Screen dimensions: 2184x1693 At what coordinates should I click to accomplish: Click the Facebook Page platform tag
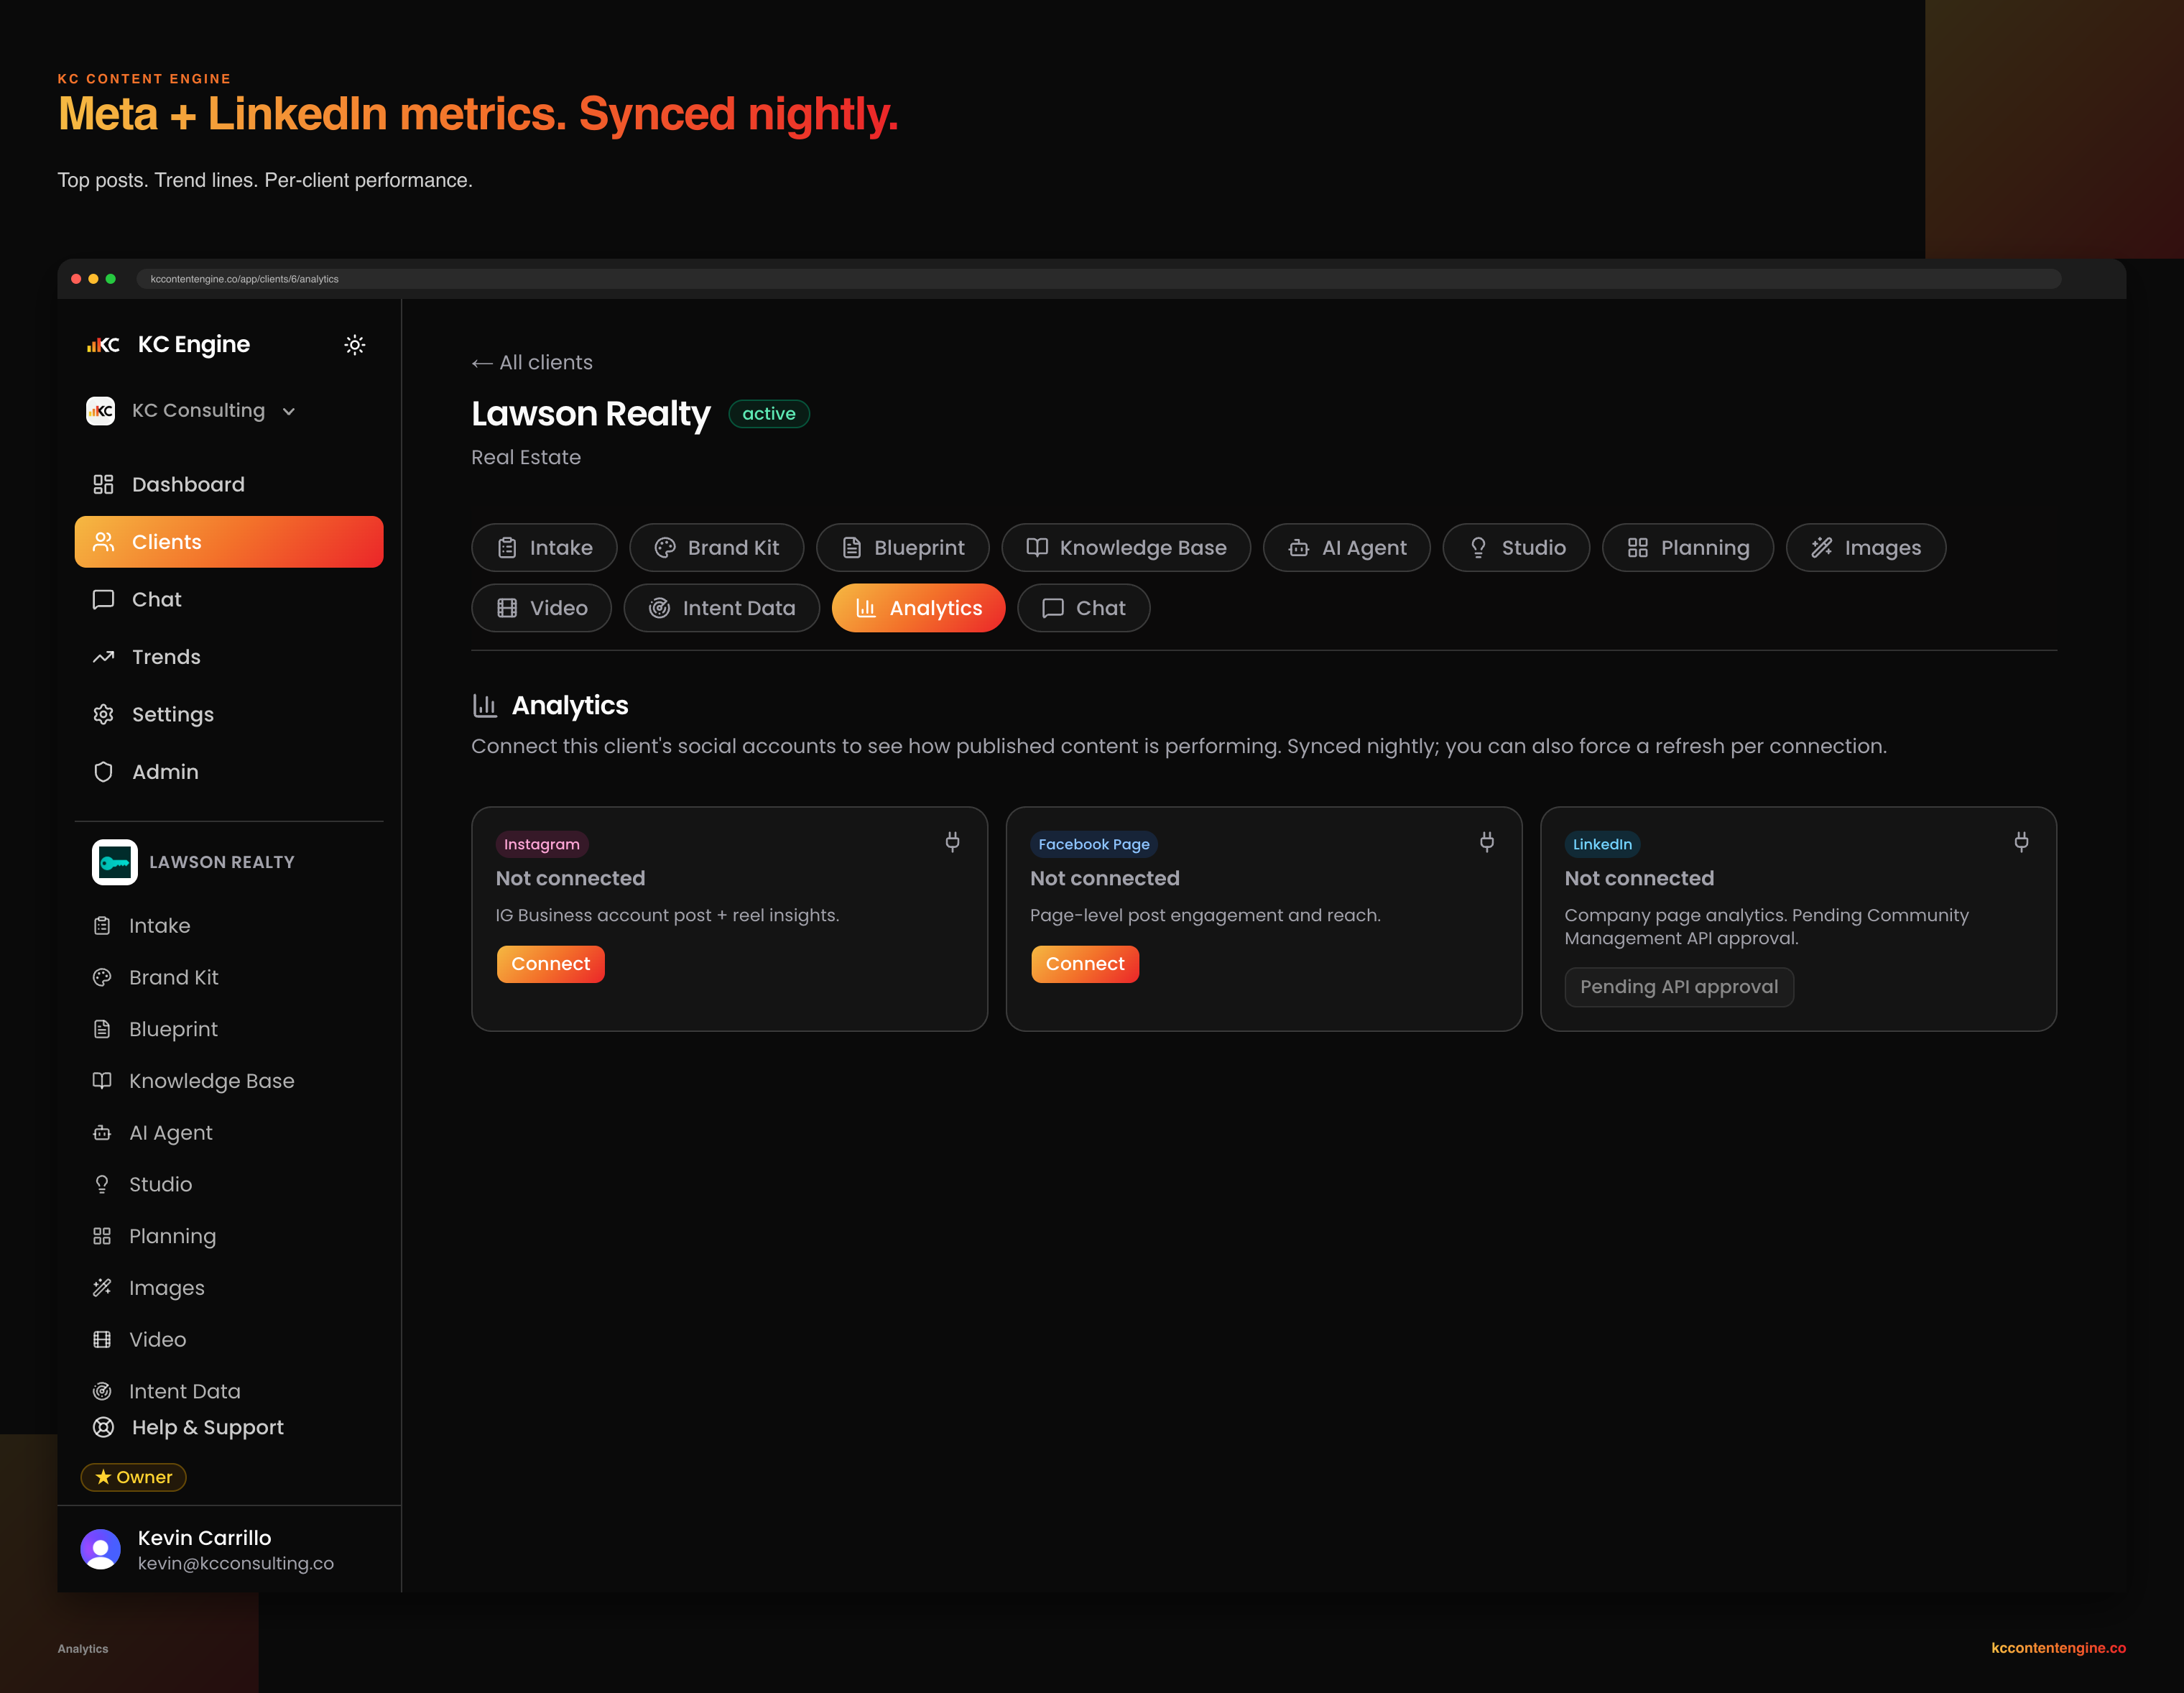[x=1094, y=844]
